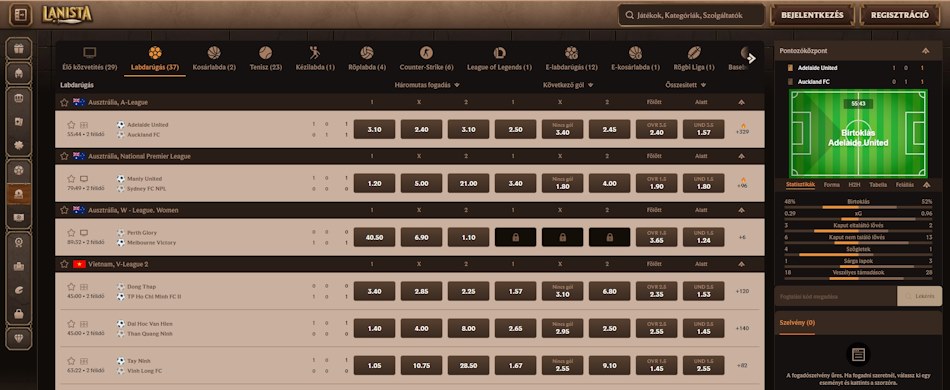Open match tracker icon for Dong Thap match
This screenshot has height=390, width=950.
click(x=84, y=286)
